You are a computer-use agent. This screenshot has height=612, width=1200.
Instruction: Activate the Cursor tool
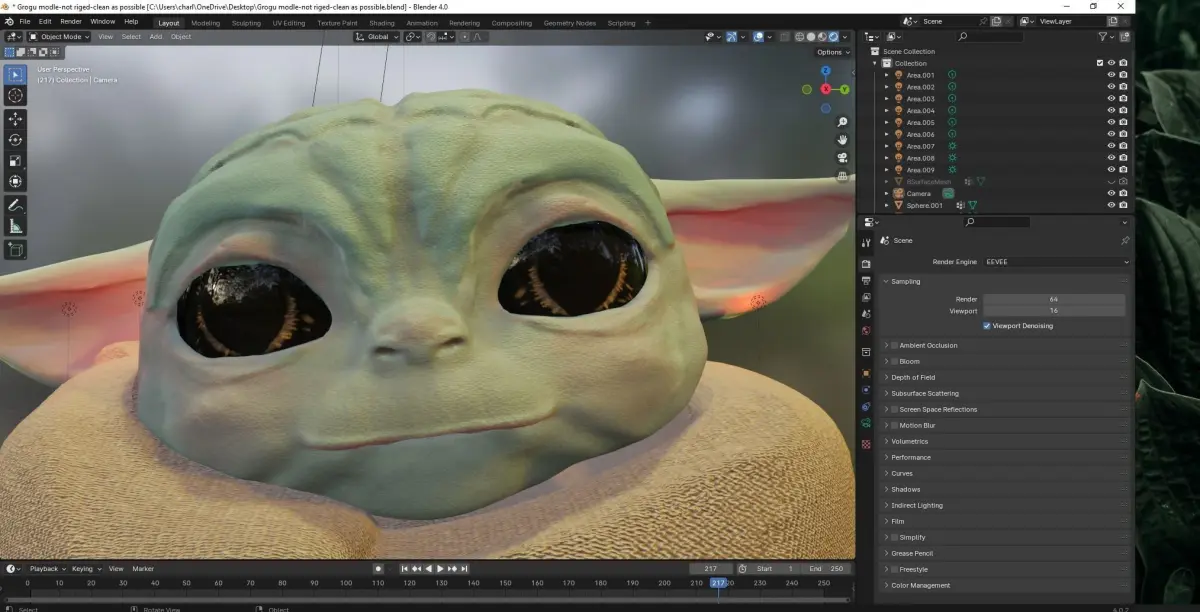coord(15,96)
